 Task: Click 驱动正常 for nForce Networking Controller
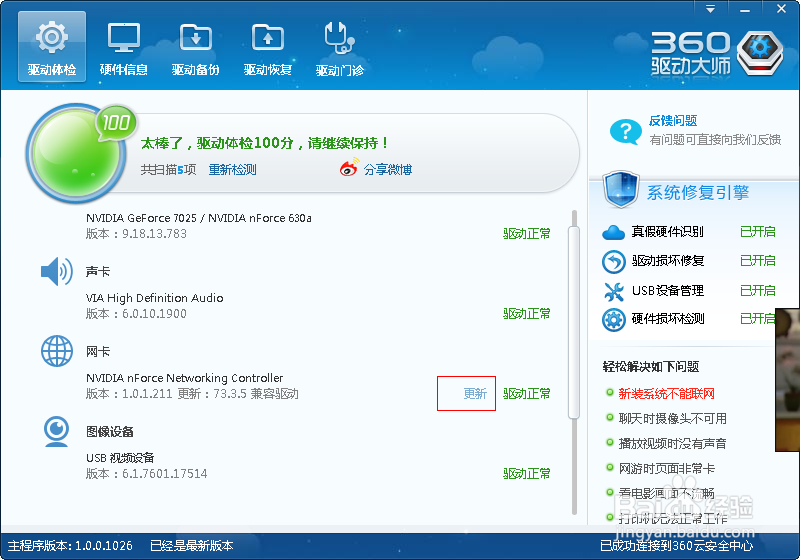527,394
